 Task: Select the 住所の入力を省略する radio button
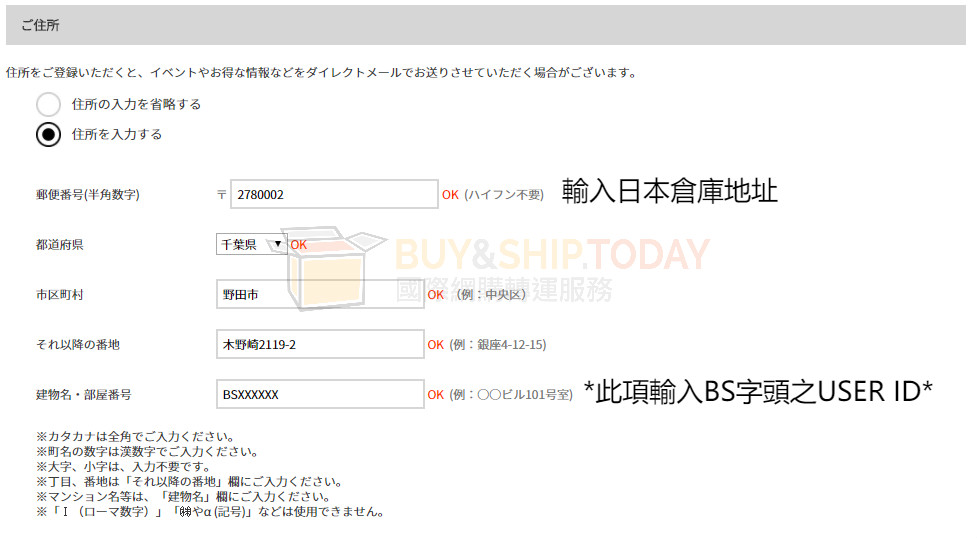point(48,104)
